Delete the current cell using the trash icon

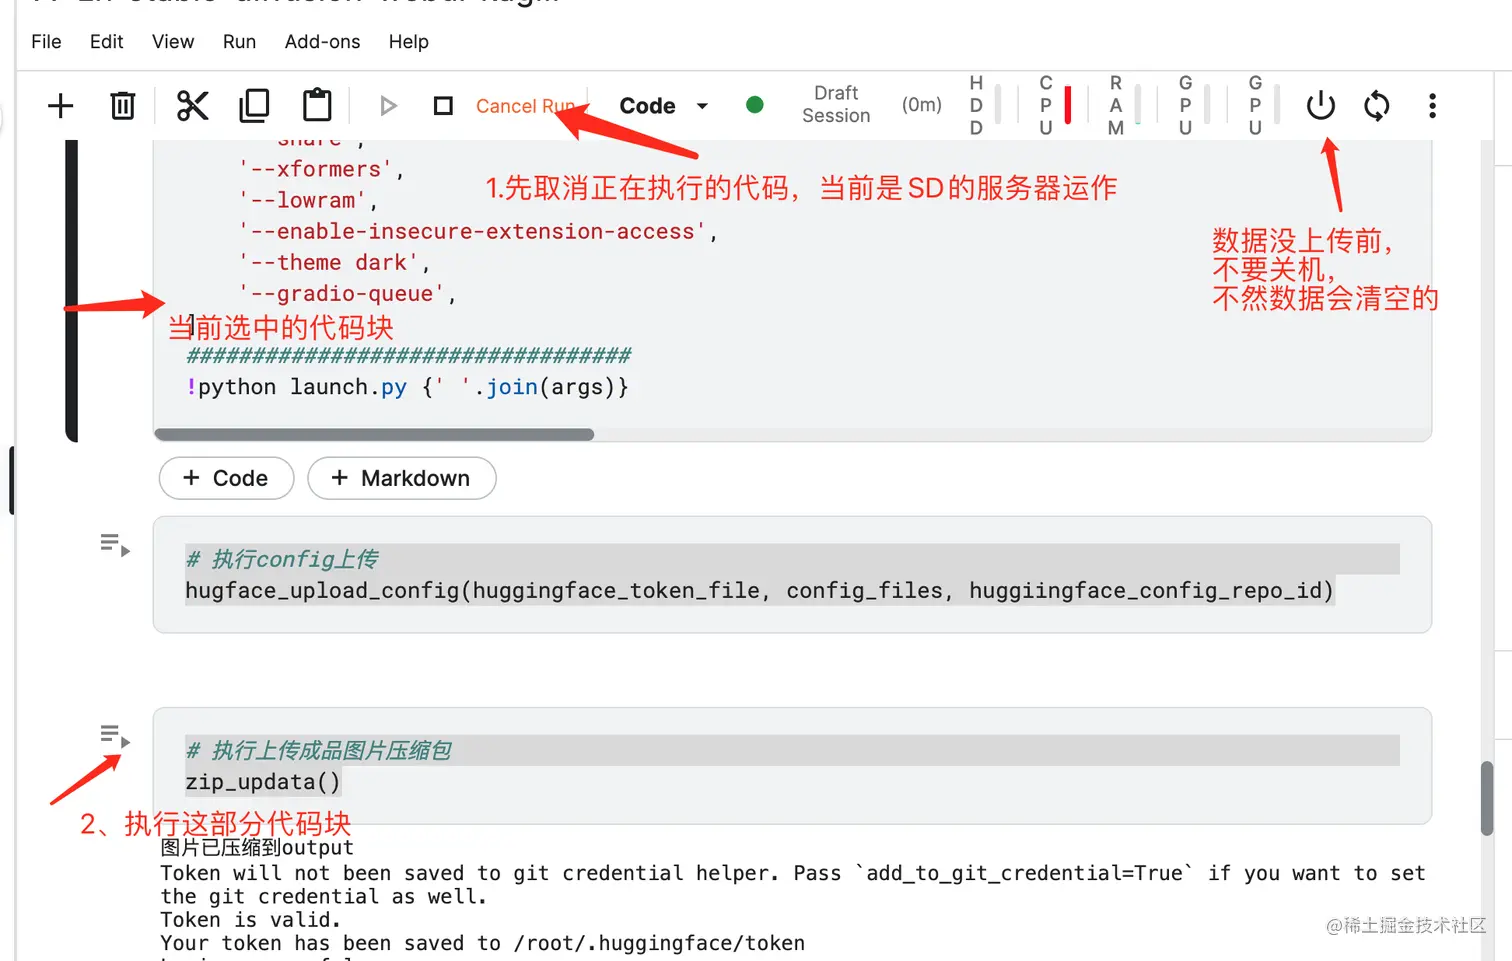point(122,105)
